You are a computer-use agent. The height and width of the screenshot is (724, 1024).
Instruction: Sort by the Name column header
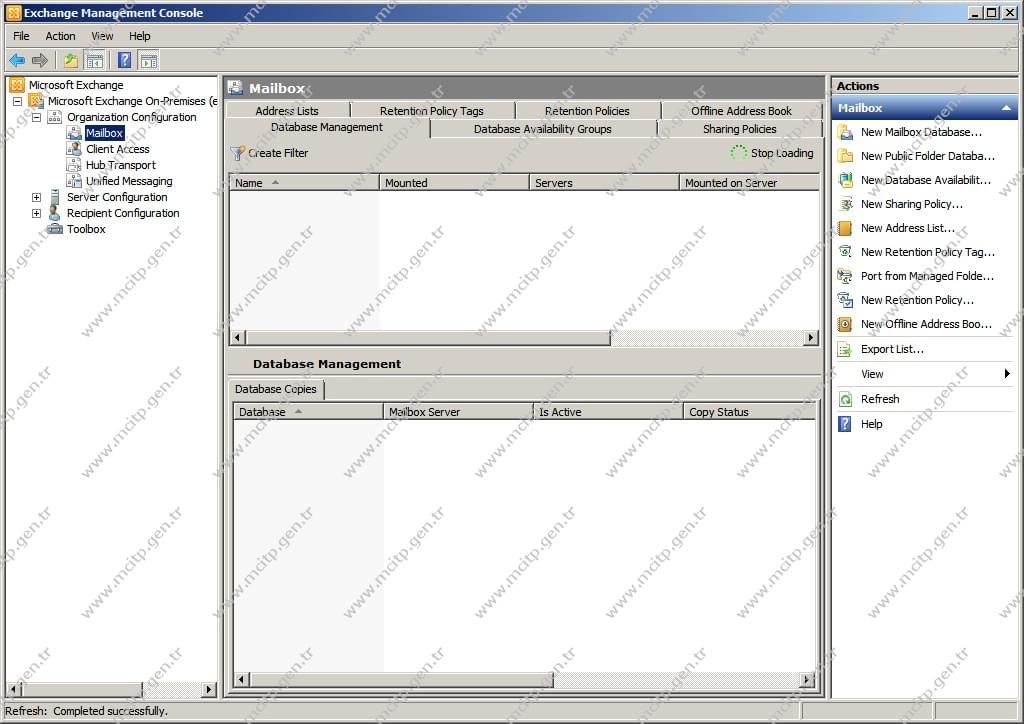[305, 183]
